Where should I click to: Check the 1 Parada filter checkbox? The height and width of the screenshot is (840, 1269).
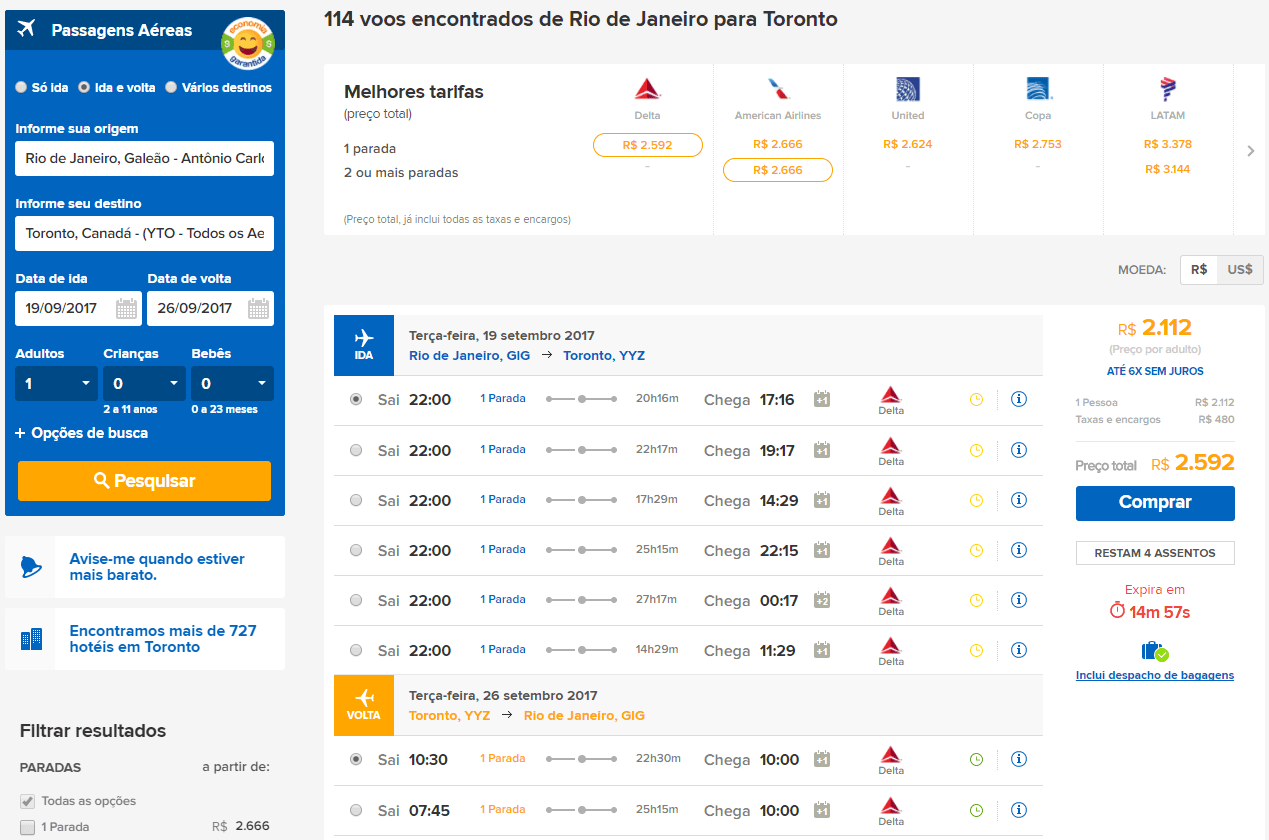point(28,827)
